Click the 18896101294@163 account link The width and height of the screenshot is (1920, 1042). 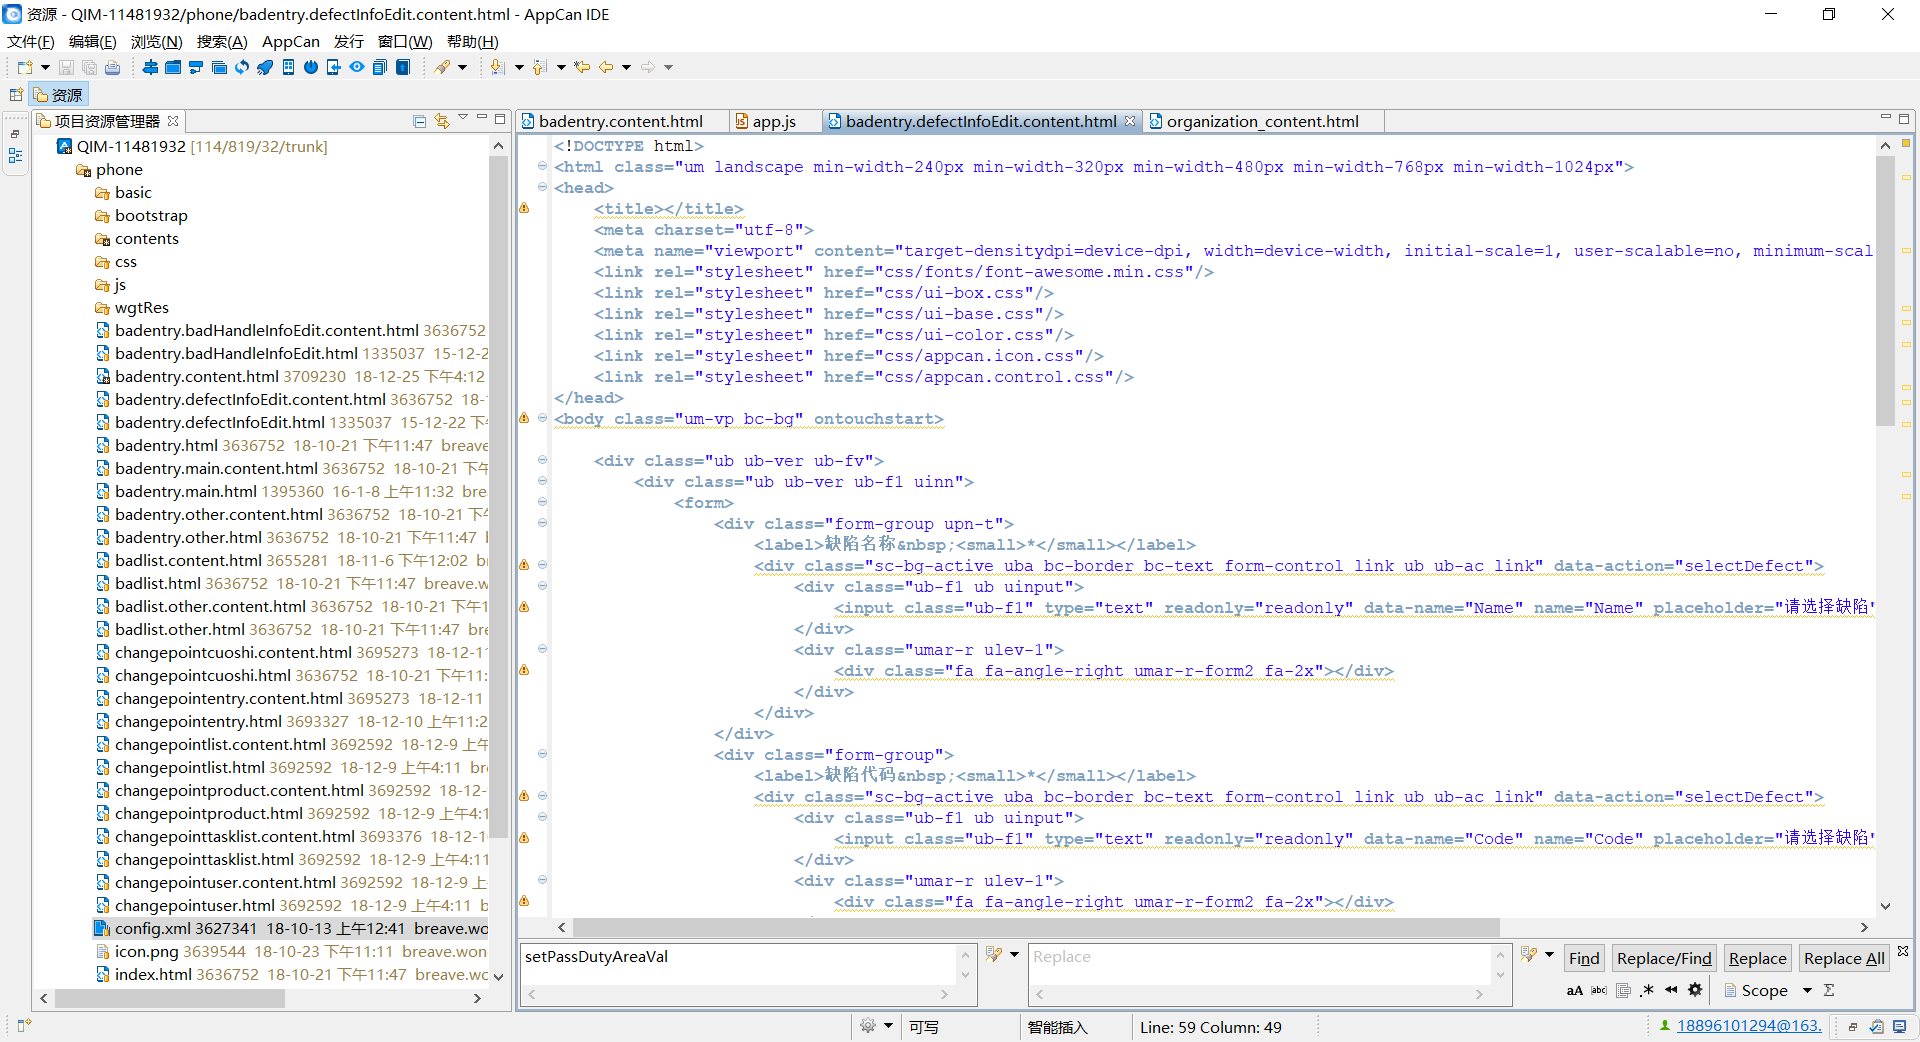1748,1025
